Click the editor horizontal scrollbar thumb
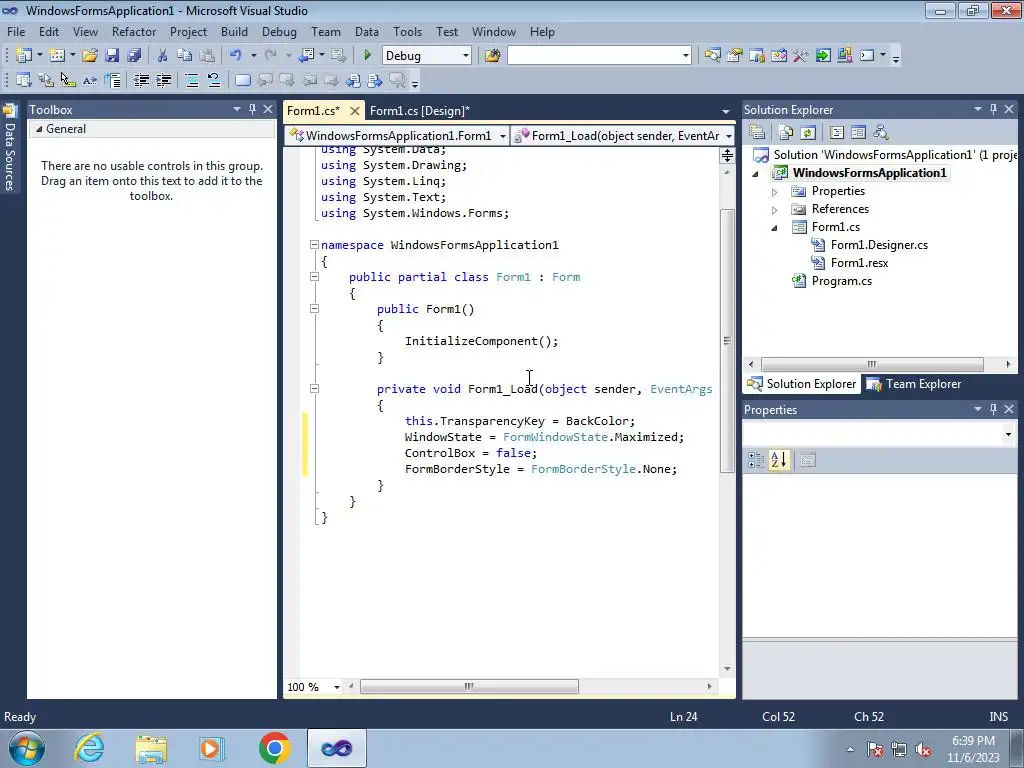Screen dimensions: 1024x768 tap(469, 686)
